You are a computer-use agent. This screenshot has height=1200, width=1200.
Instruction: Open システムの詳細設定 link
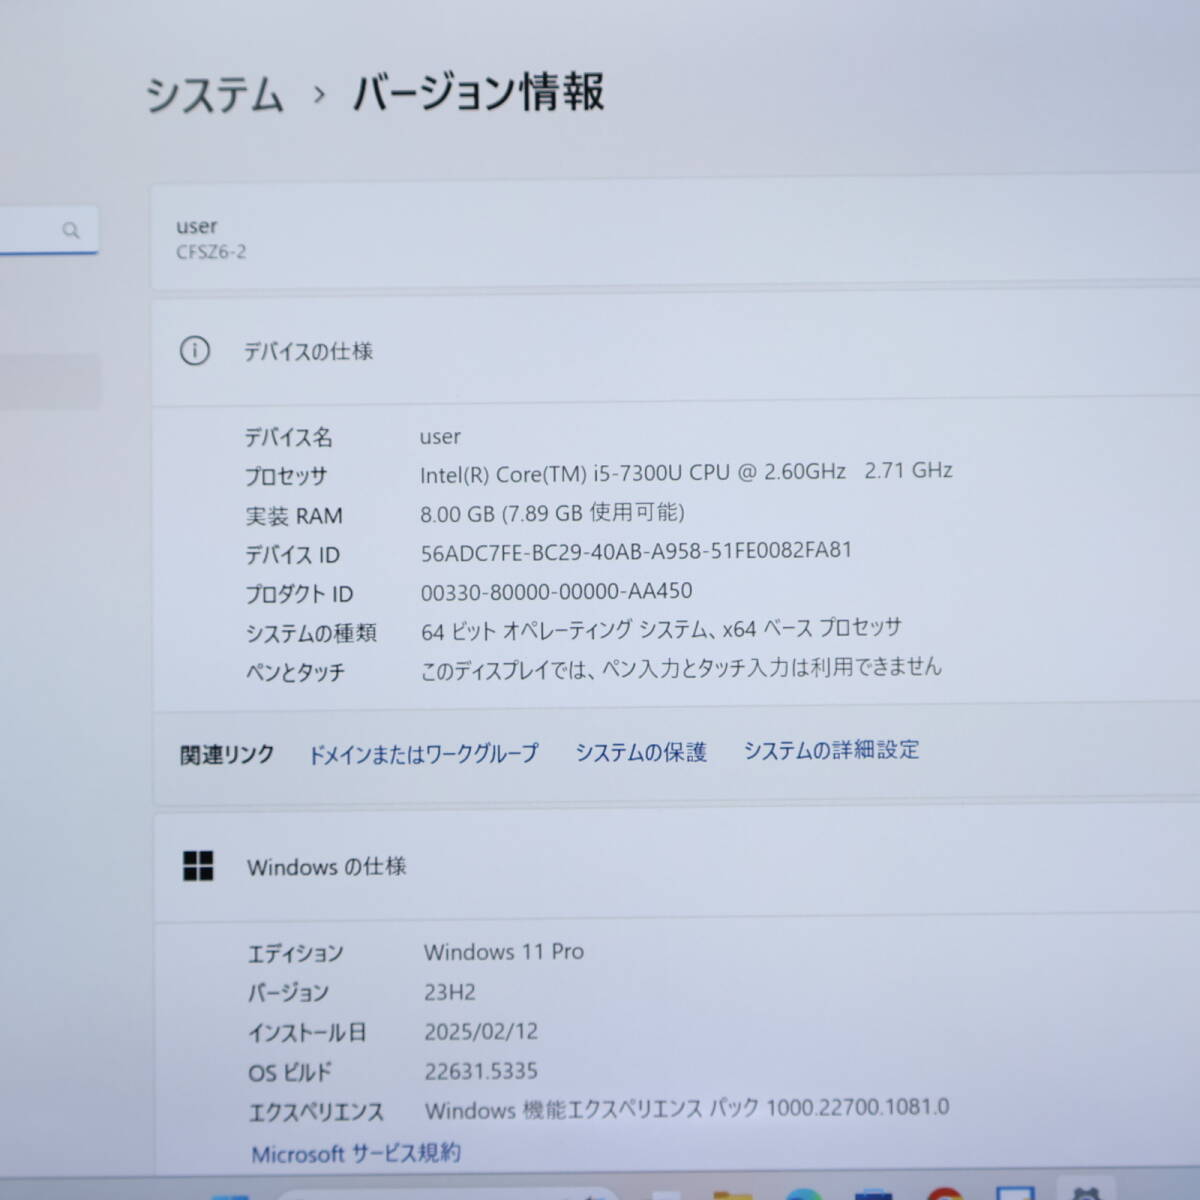(x=831, y=750)
